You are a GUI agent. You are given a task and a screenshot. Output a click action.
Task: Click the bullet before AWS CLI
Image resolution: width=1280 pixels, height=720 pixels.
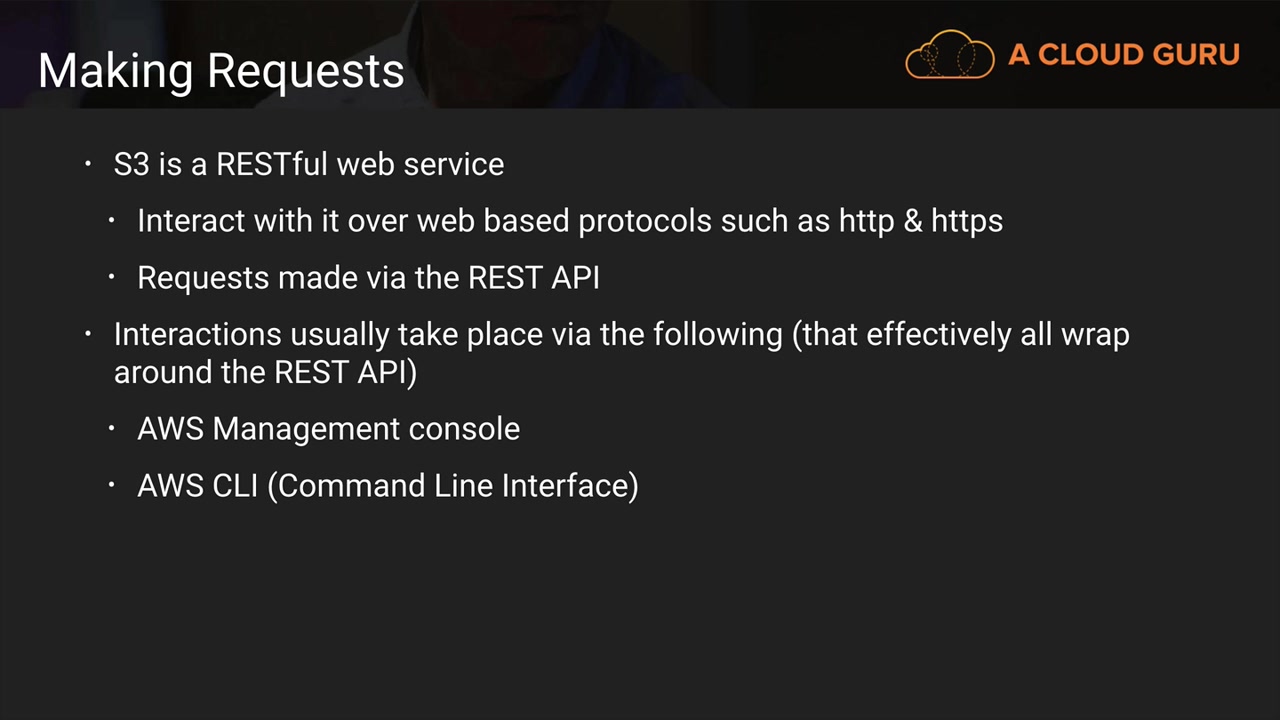pyautogui.click(x=112, y=485)
